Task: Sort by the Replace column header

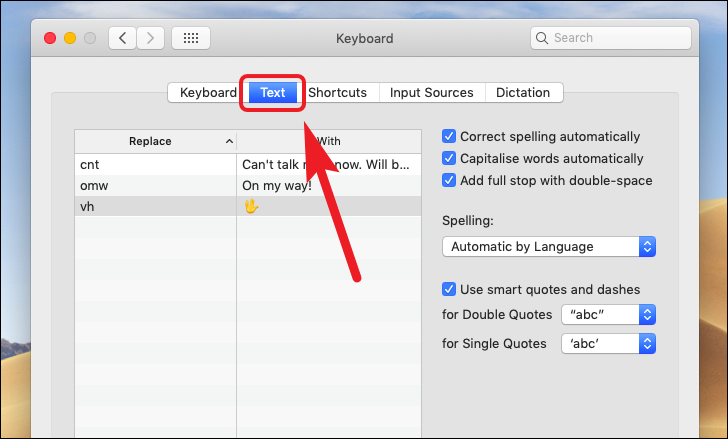Action: [x=156, y=141]
